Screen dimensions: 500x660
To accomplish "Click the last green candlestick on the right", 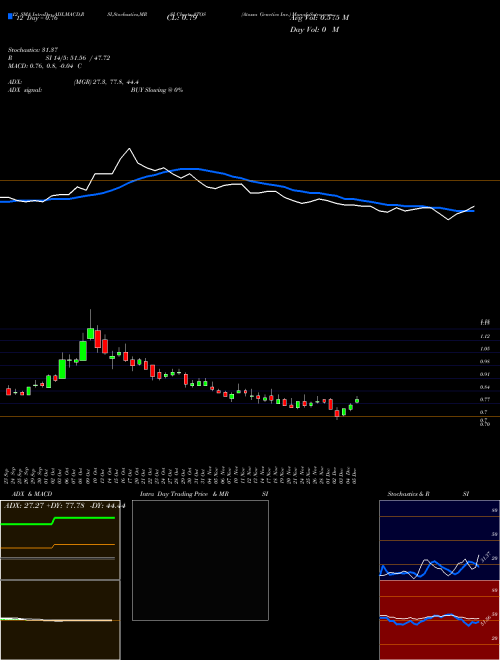I will click(357, 400).
